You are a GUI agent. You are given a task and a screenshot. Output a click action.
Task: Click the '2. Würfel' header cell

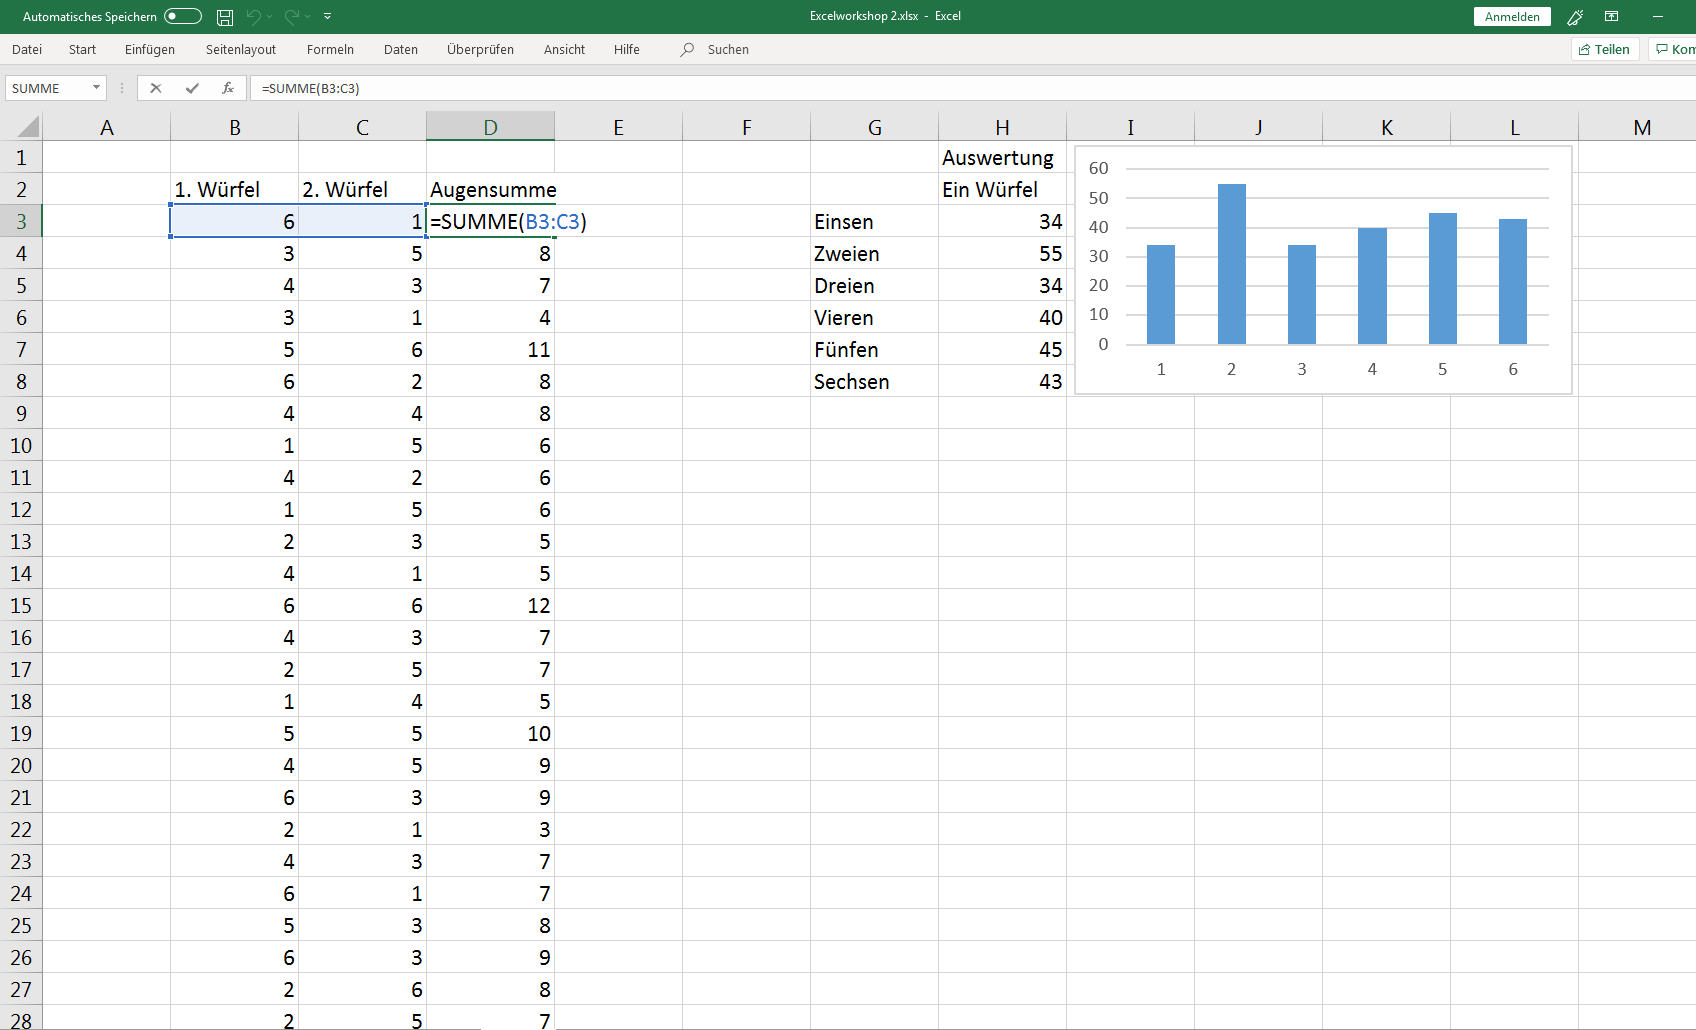[x=363, y=189]
